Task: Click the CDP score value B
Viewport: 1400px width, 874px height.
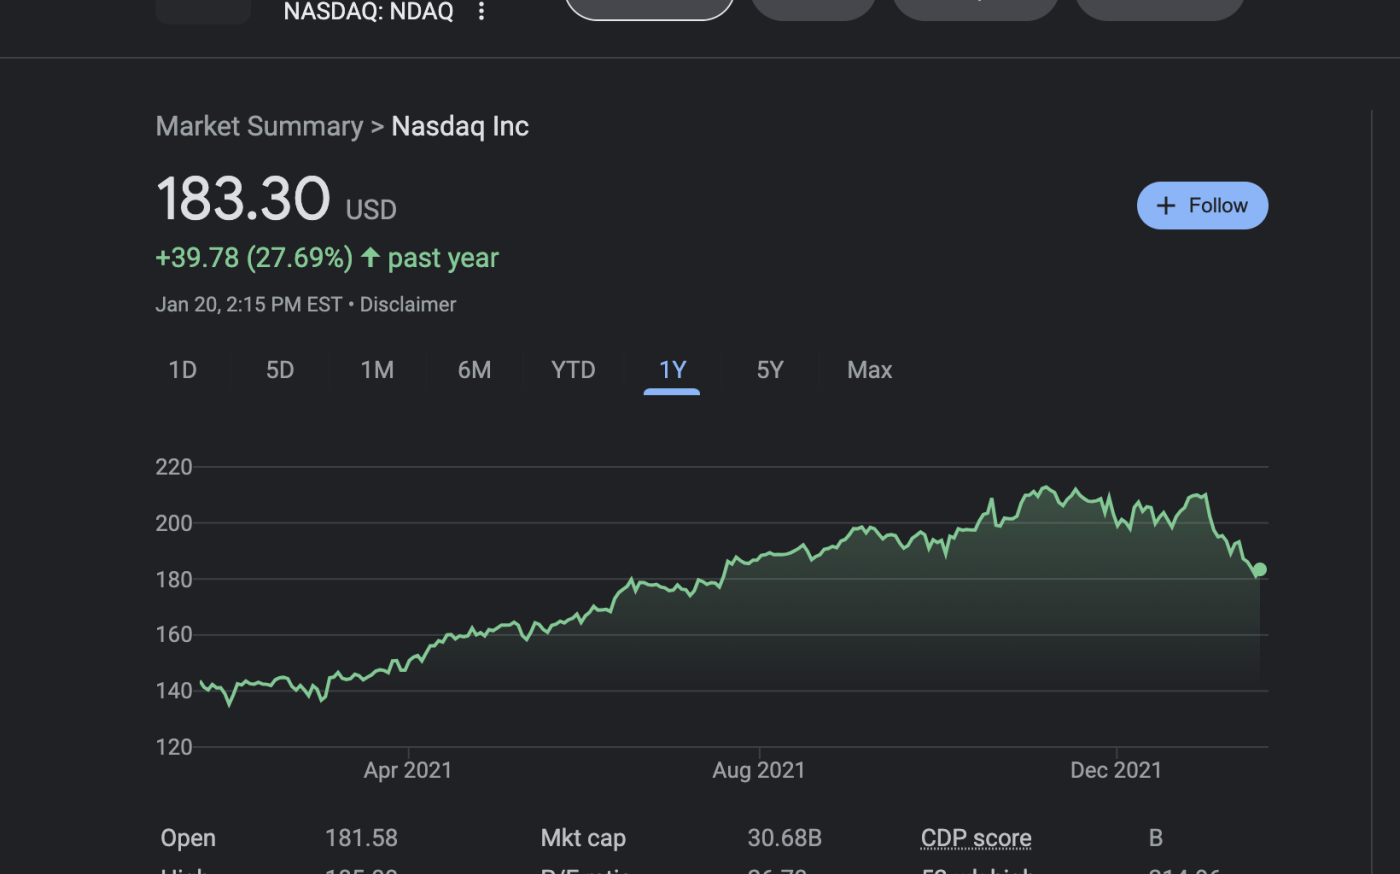Action: point(1156,838)
